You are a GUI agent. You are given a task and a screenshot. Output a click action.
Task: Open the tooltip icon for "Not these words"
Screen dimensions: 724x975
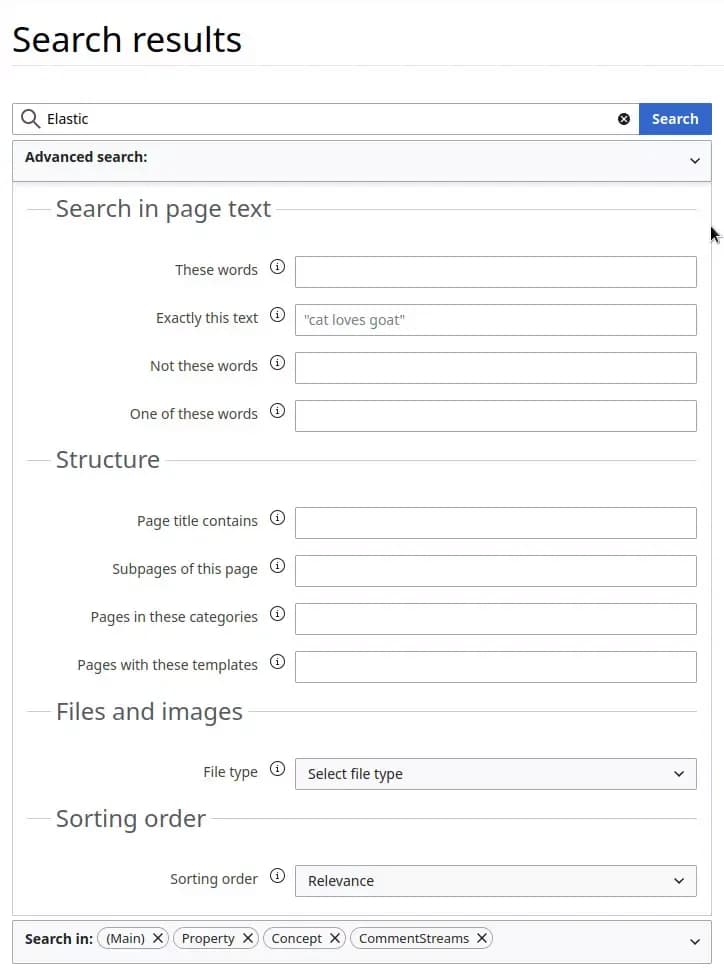click(277, 364)
